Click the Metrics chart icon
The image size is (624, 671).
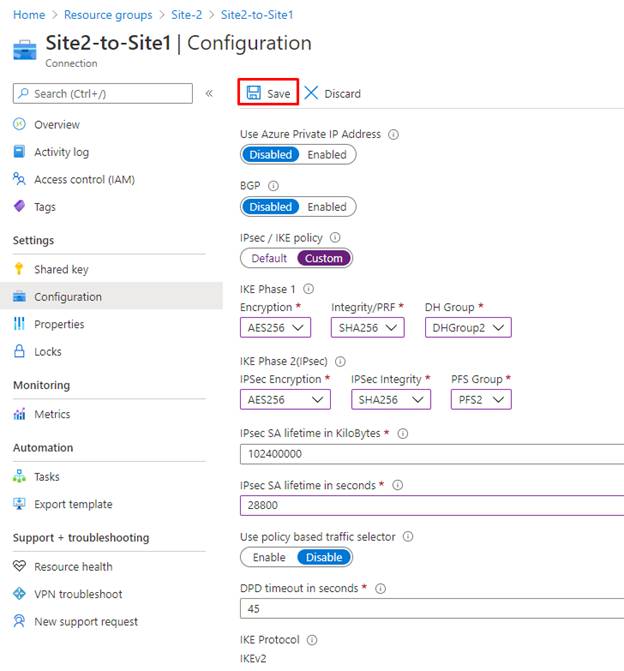(x=19, y=414)
